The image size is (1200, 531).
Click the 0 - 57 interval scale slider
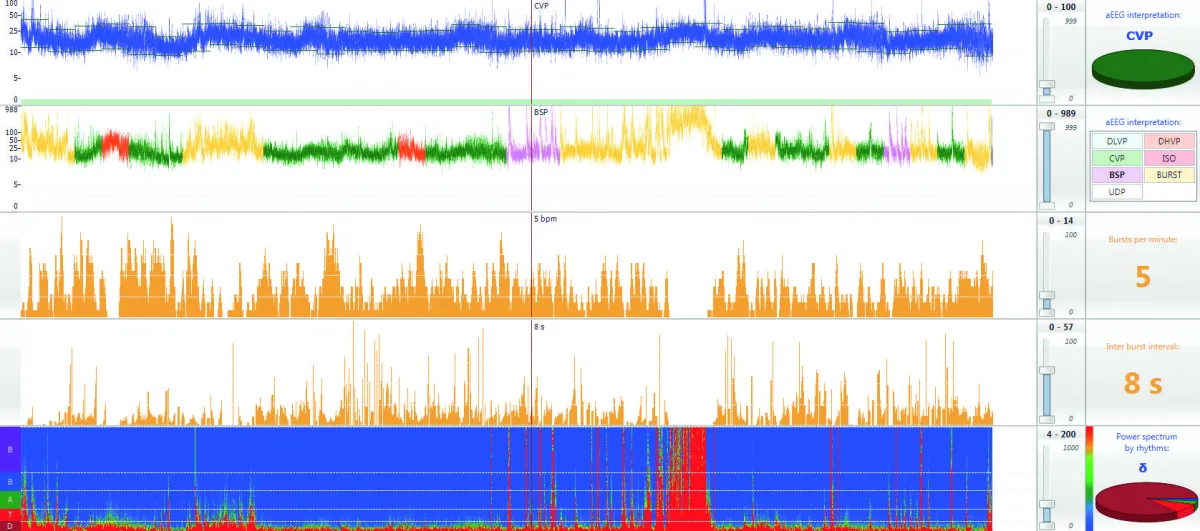(x=1047, y=370)
